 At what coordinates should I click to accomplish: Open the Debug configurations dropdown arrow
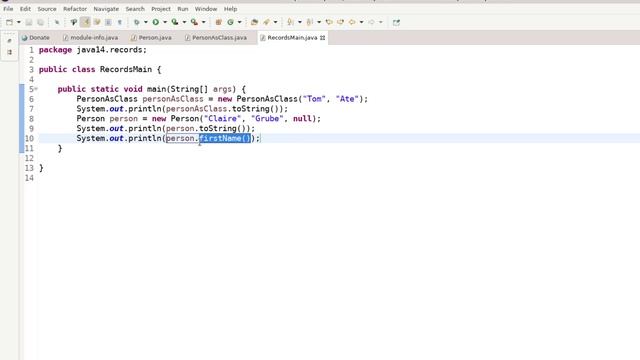pos(146,22)
